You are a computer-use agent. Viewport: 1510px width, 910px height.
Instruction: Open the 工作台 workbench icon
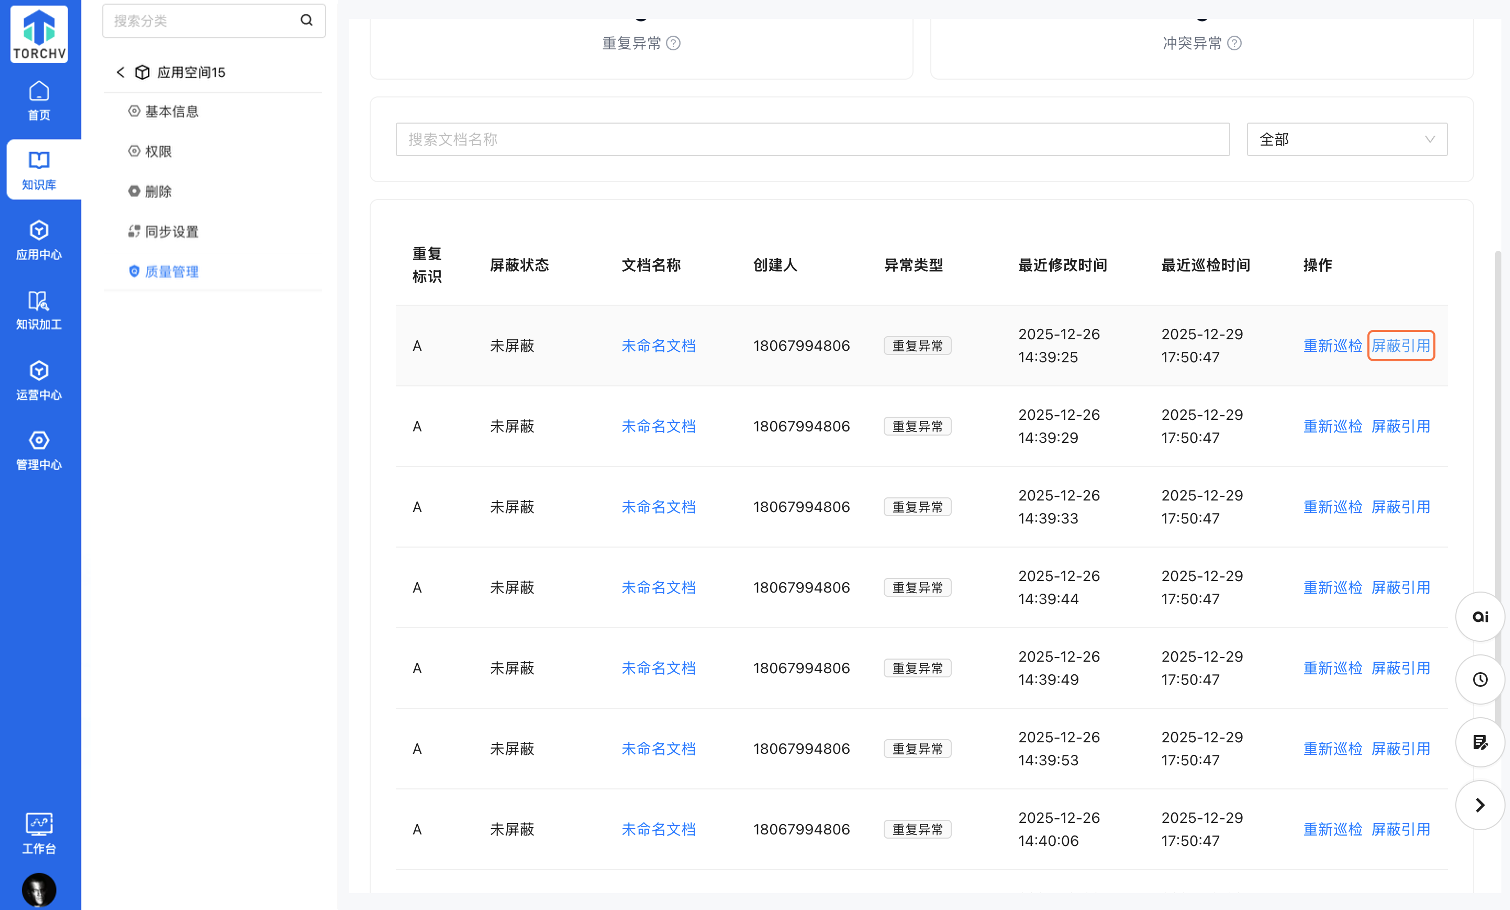pyautogui.click(x=39, y=833)
